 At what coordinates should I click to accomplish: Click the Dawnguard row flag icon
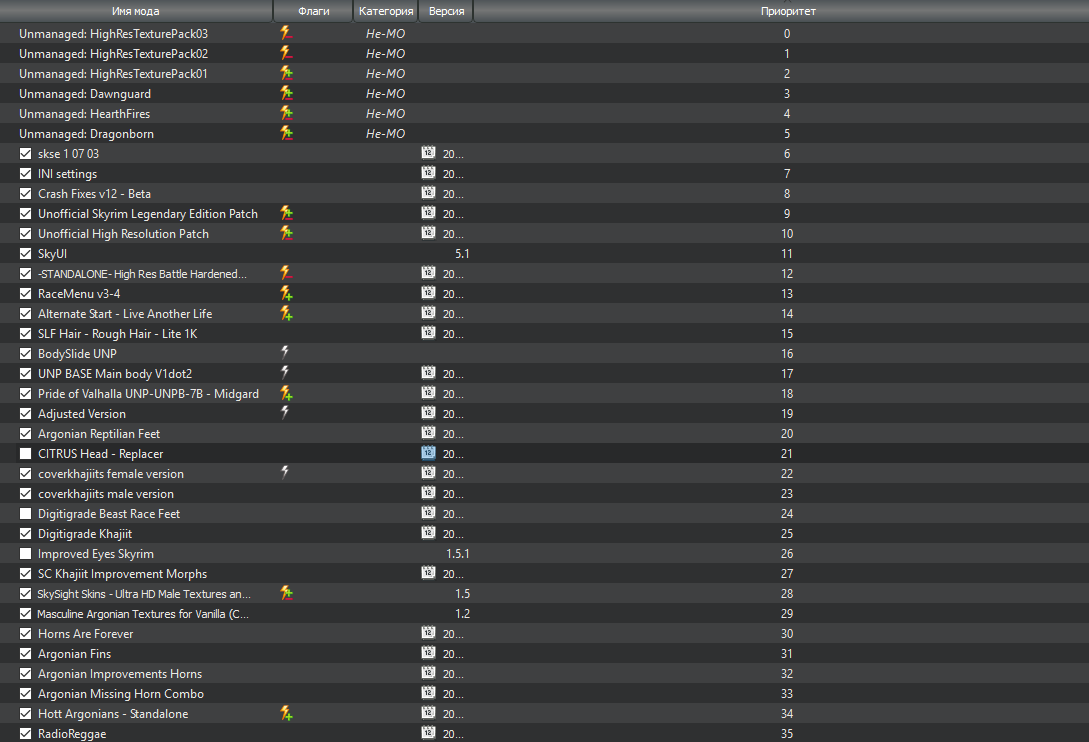tap(285, 94)
